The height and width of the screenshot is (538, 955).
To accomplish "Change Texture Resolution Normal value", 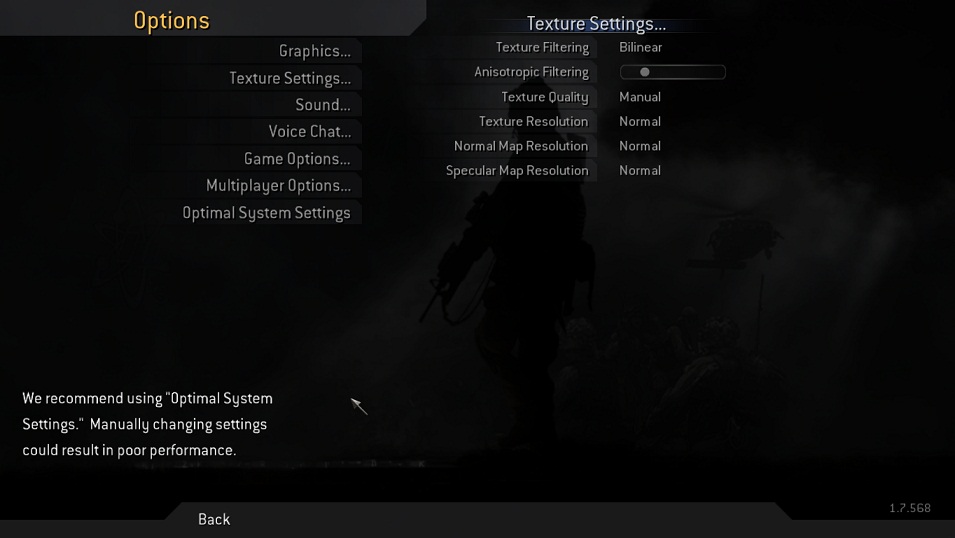I will pos(640,121).
